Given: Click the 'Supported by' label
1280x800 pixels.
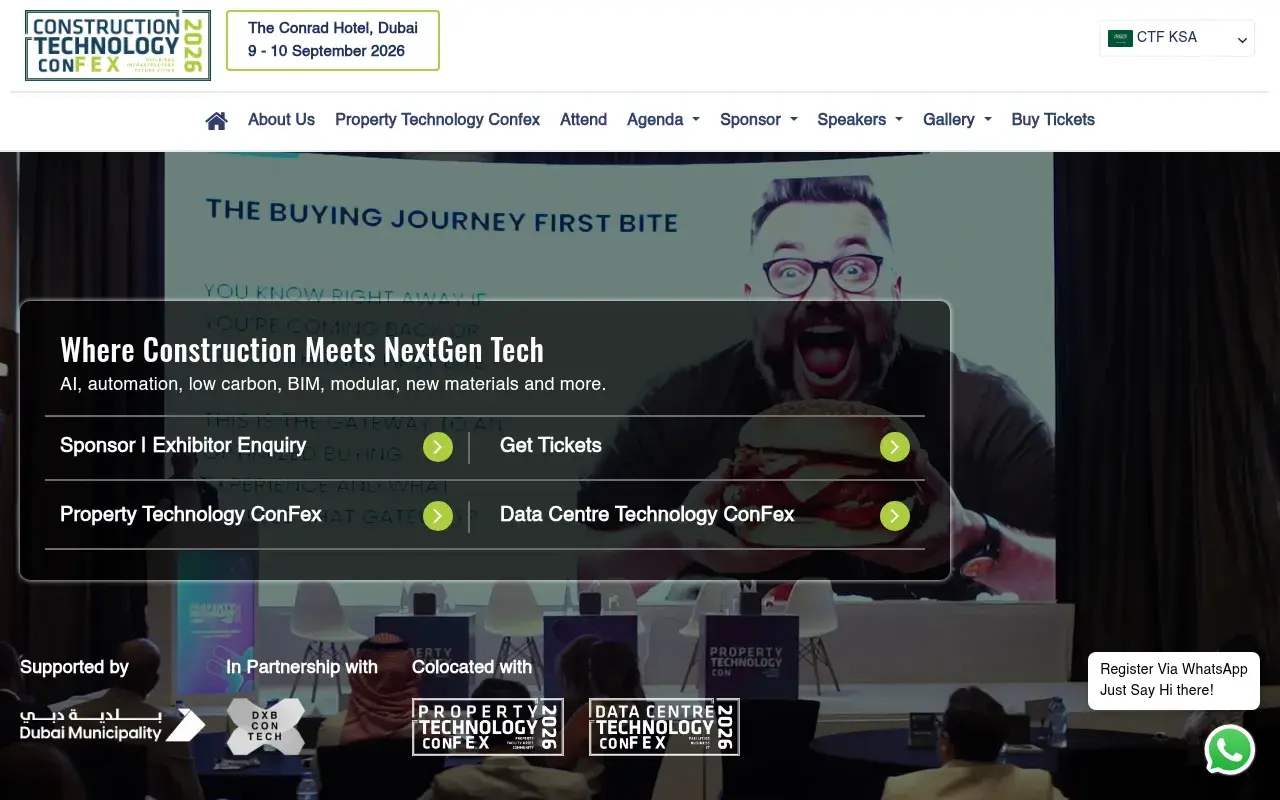Looking at the screenshot, I should click(x=74, y=667).
